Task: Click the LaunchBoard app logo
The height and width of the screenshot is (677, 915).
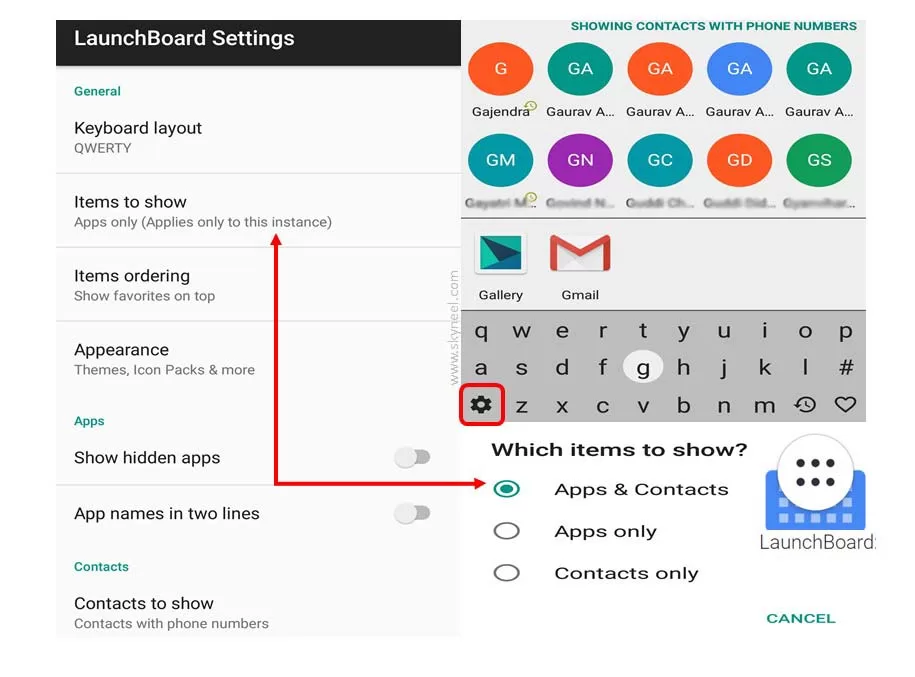Action: 815,483
